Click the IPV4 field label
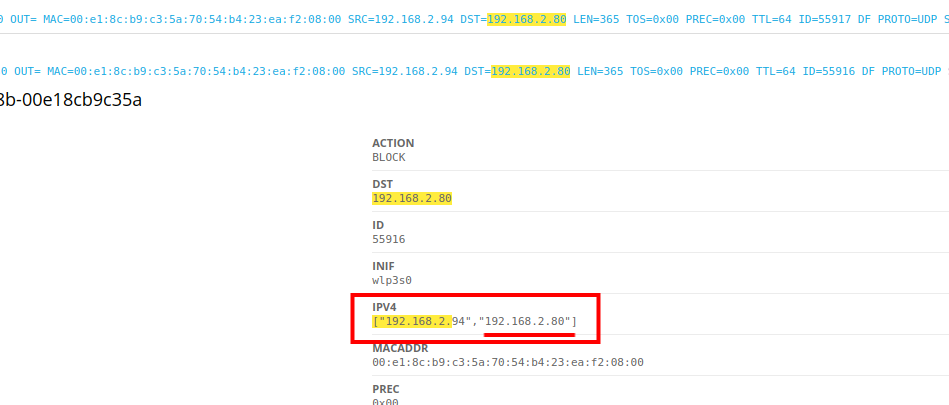 pyautogui.click(x=384, y=308)
